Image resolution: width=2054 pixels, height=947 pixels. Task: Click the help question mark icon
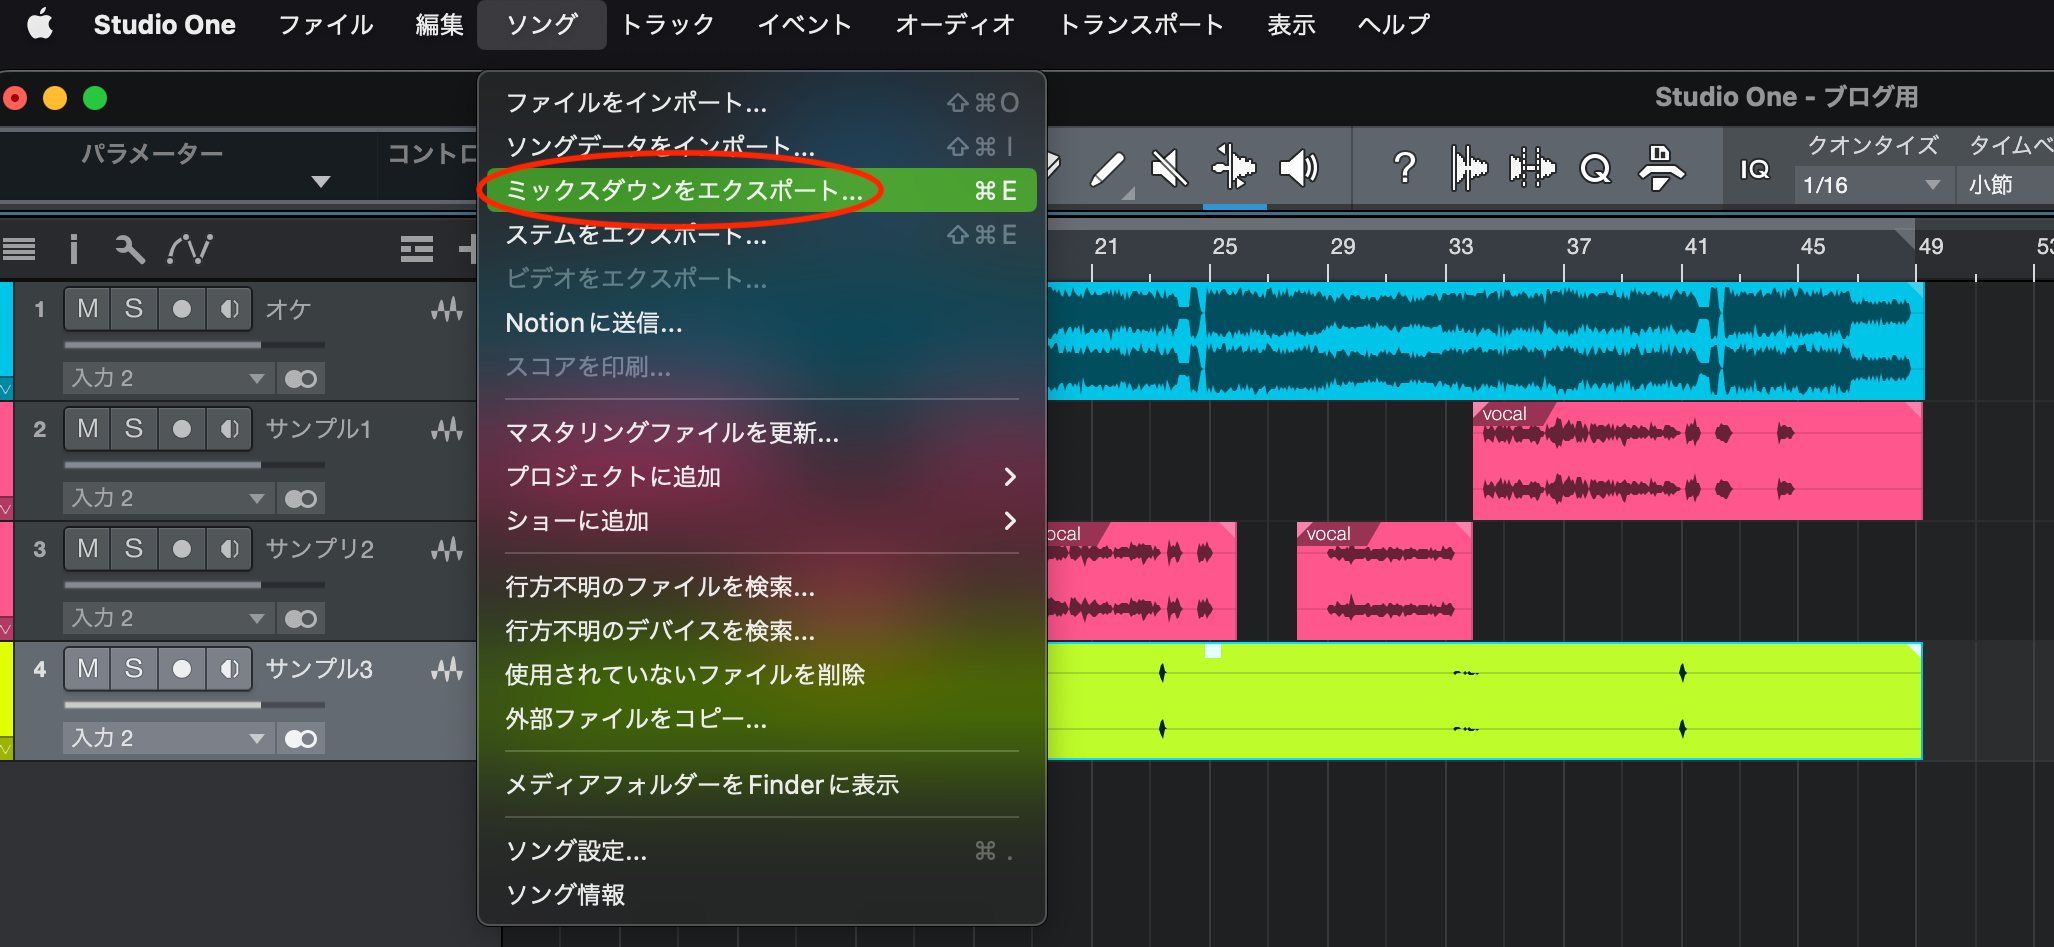(x=1404, y=167)
